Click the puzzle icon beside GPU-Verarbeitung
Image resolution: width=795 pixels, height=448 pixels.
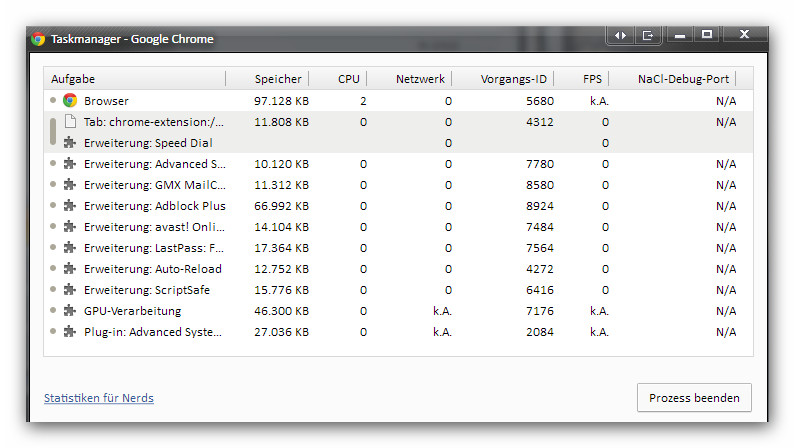click(69, 311)
